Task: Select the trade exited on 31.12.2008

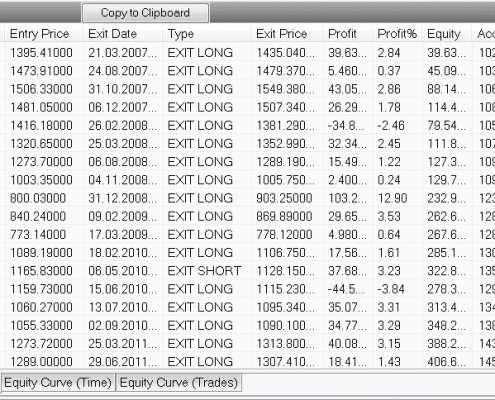Action: point(247,198)
